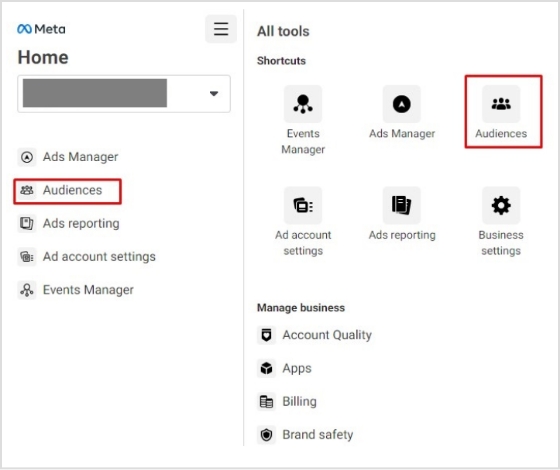Click Audiences people icon in left sidebar

27,190
